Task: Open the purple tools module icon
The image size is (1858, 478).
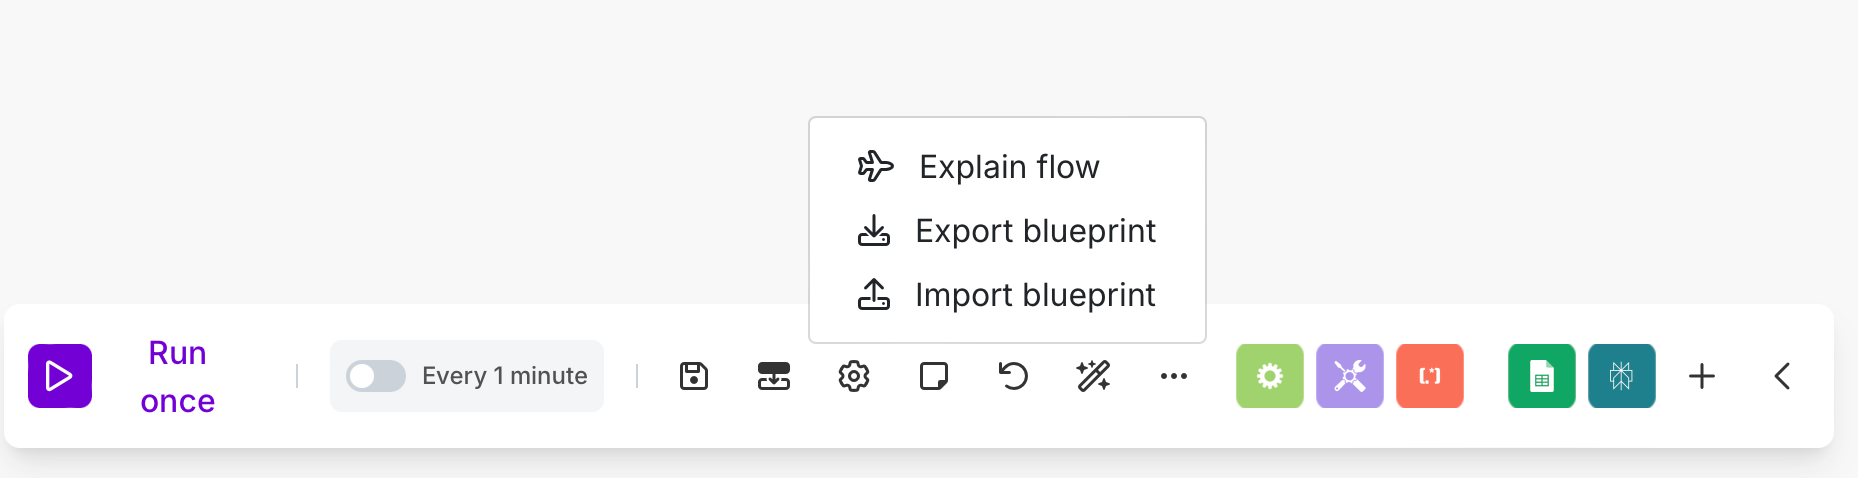Action: click(x=1350, y=376)
